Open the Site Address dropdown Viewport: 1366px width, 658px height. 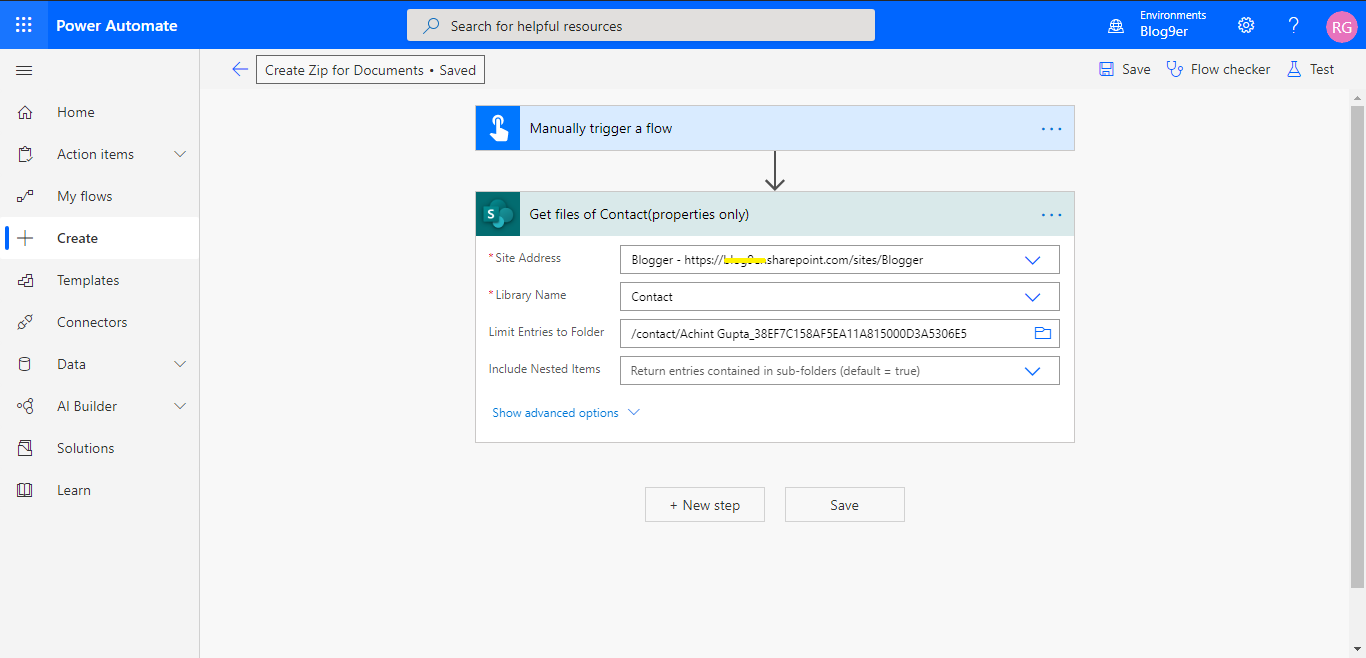click(x=1032, y=259)
